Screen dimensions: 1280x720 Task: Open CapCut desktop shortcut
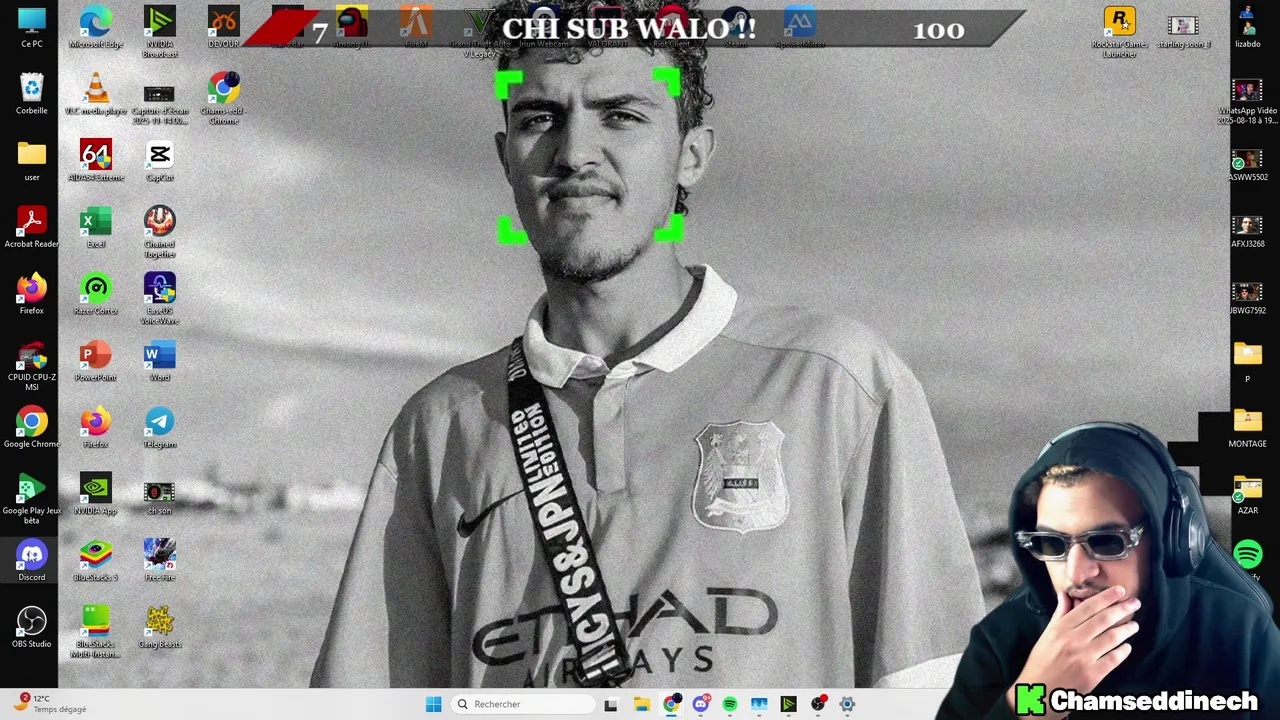(159, 161)
